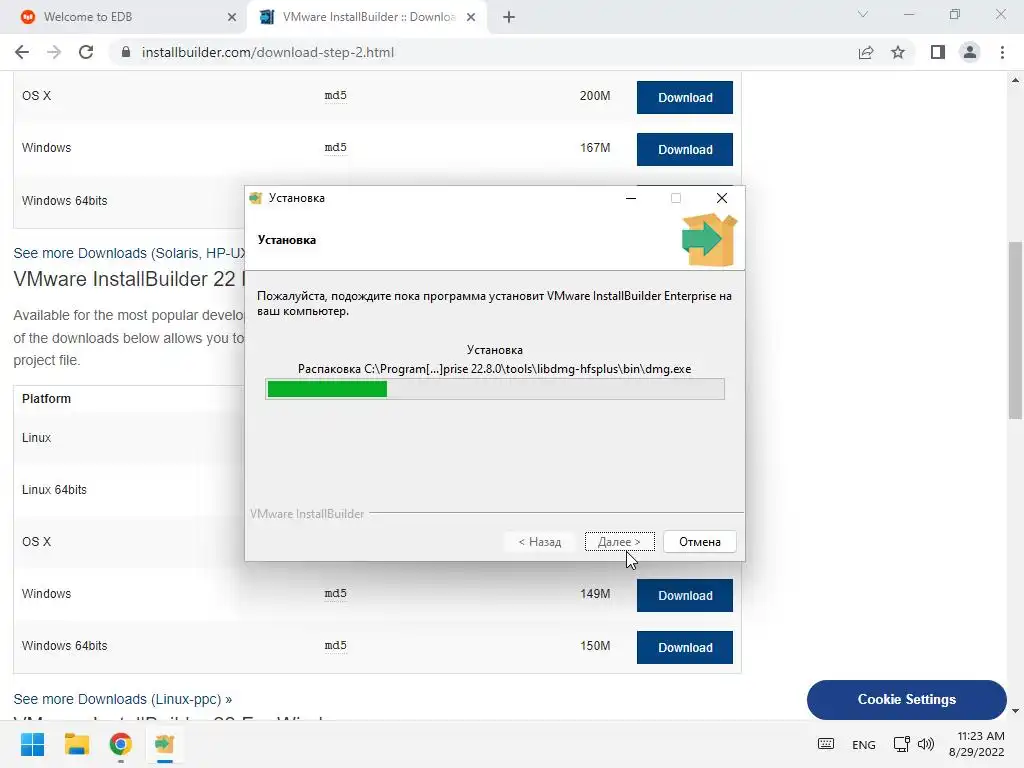Click the scrollbar up arrow
This screenshot has width=1024, height=768.
[1015, 80]
